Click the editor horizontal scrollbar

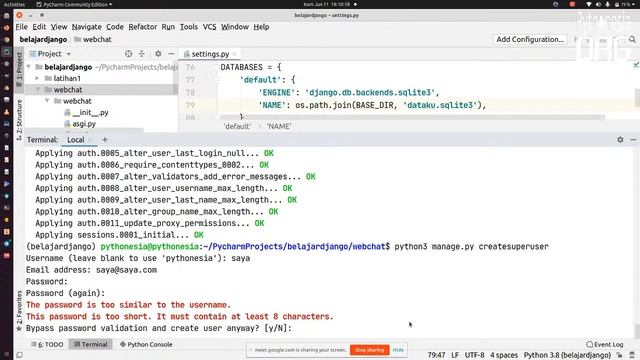[x=412, y=118]
